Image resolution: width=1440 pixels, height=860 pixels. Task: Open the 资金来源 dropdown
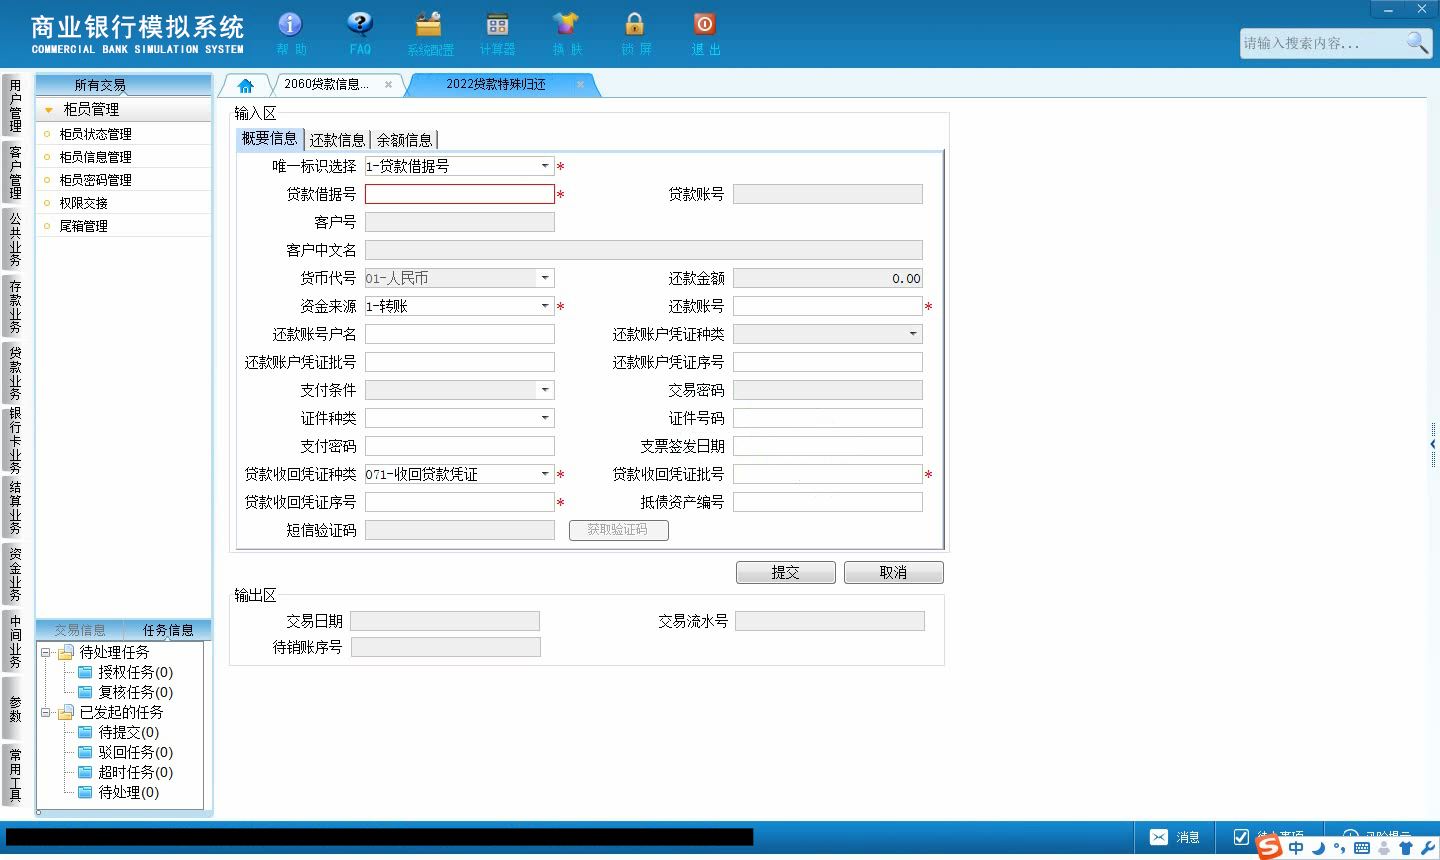pos(545,307)
